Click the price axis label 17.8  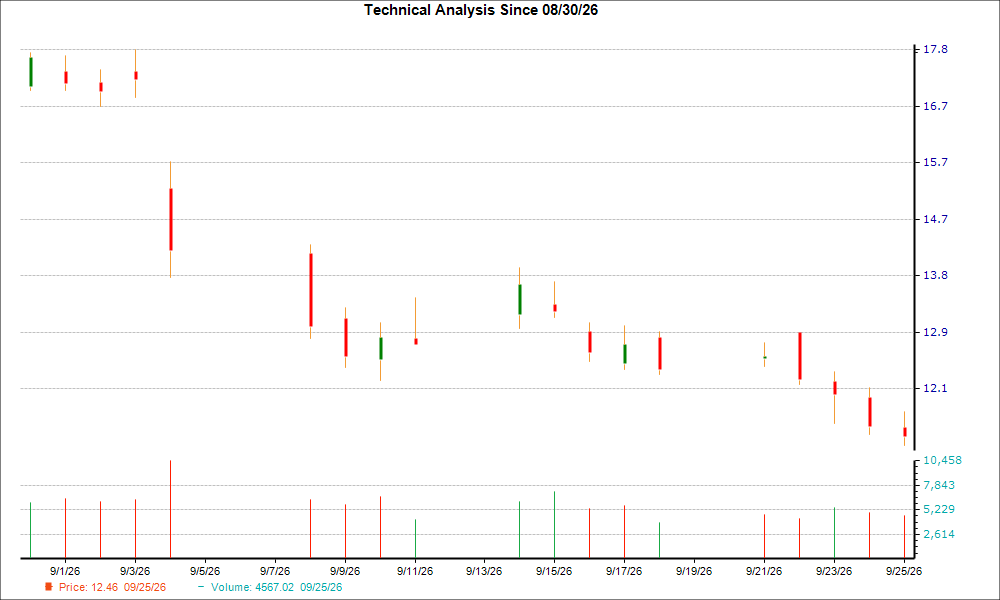[x=935, y=50]
